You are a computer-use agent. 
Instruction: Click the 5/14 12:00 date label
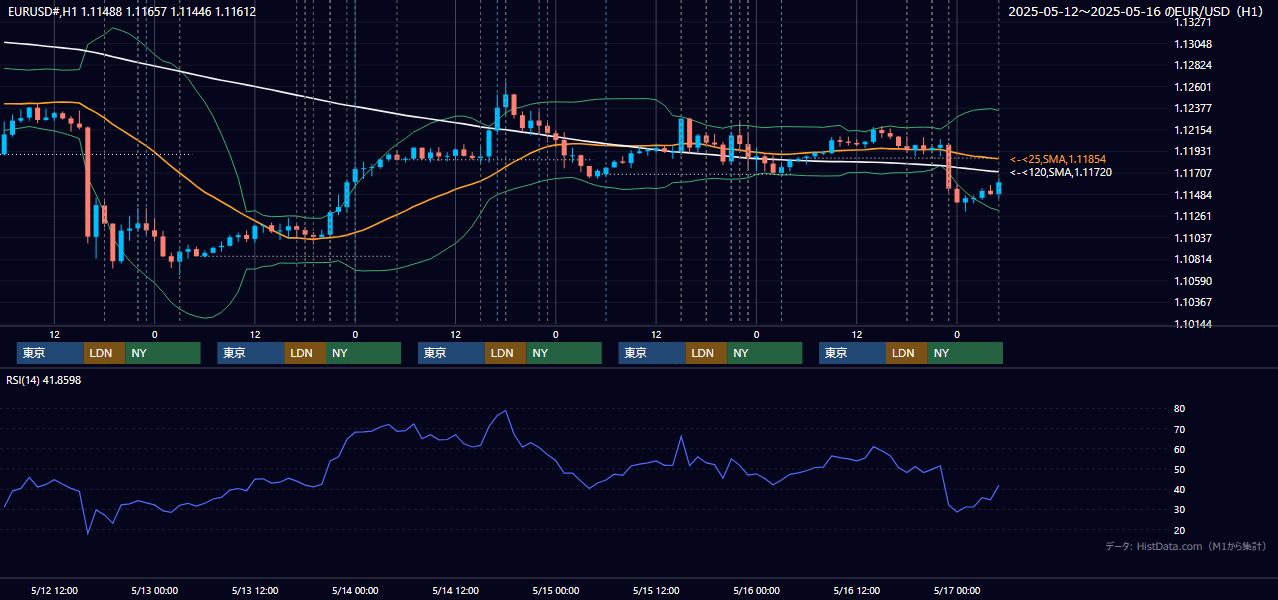[456, 590]
